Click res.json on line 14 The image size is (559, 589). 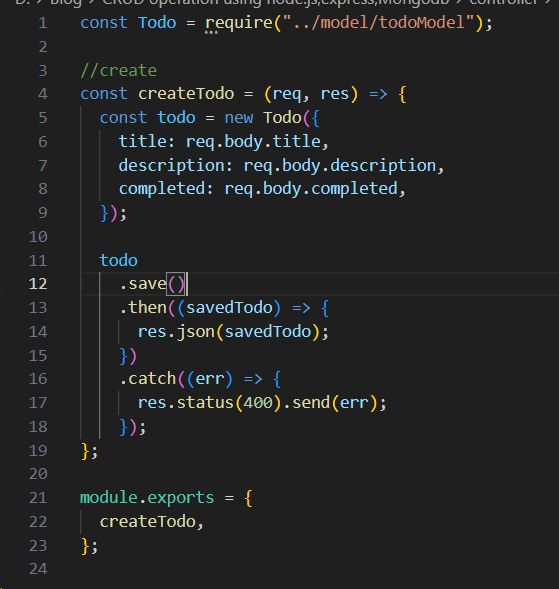176,332
